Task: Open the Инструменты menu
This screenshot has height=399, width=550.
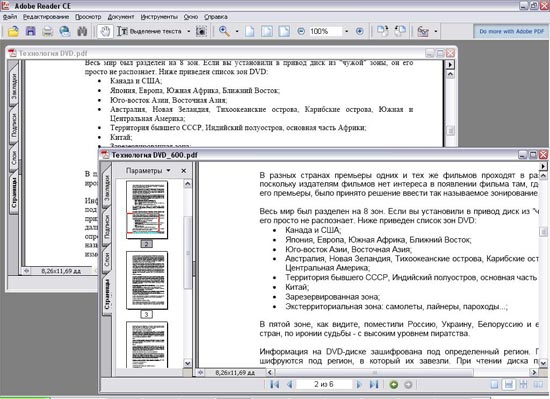Action: pos(159,17)
